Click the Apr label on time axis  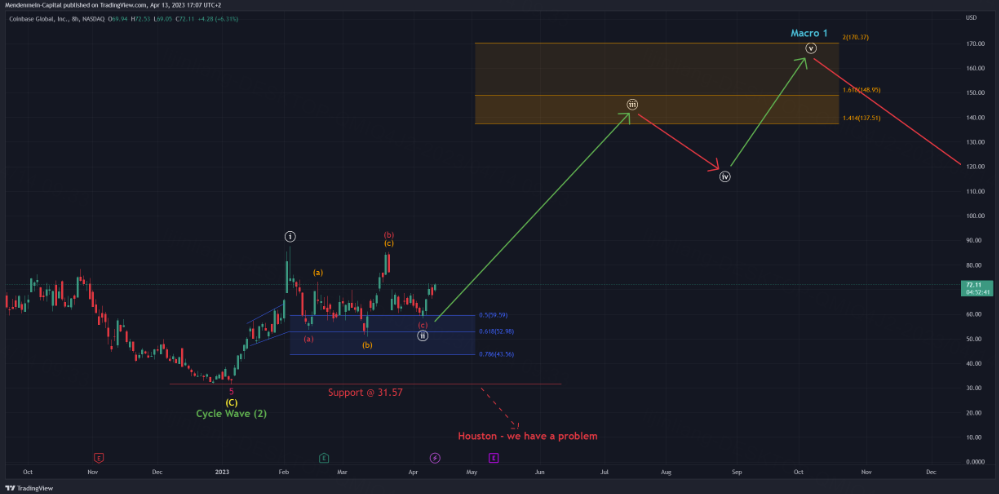click(x=413, y=472)
